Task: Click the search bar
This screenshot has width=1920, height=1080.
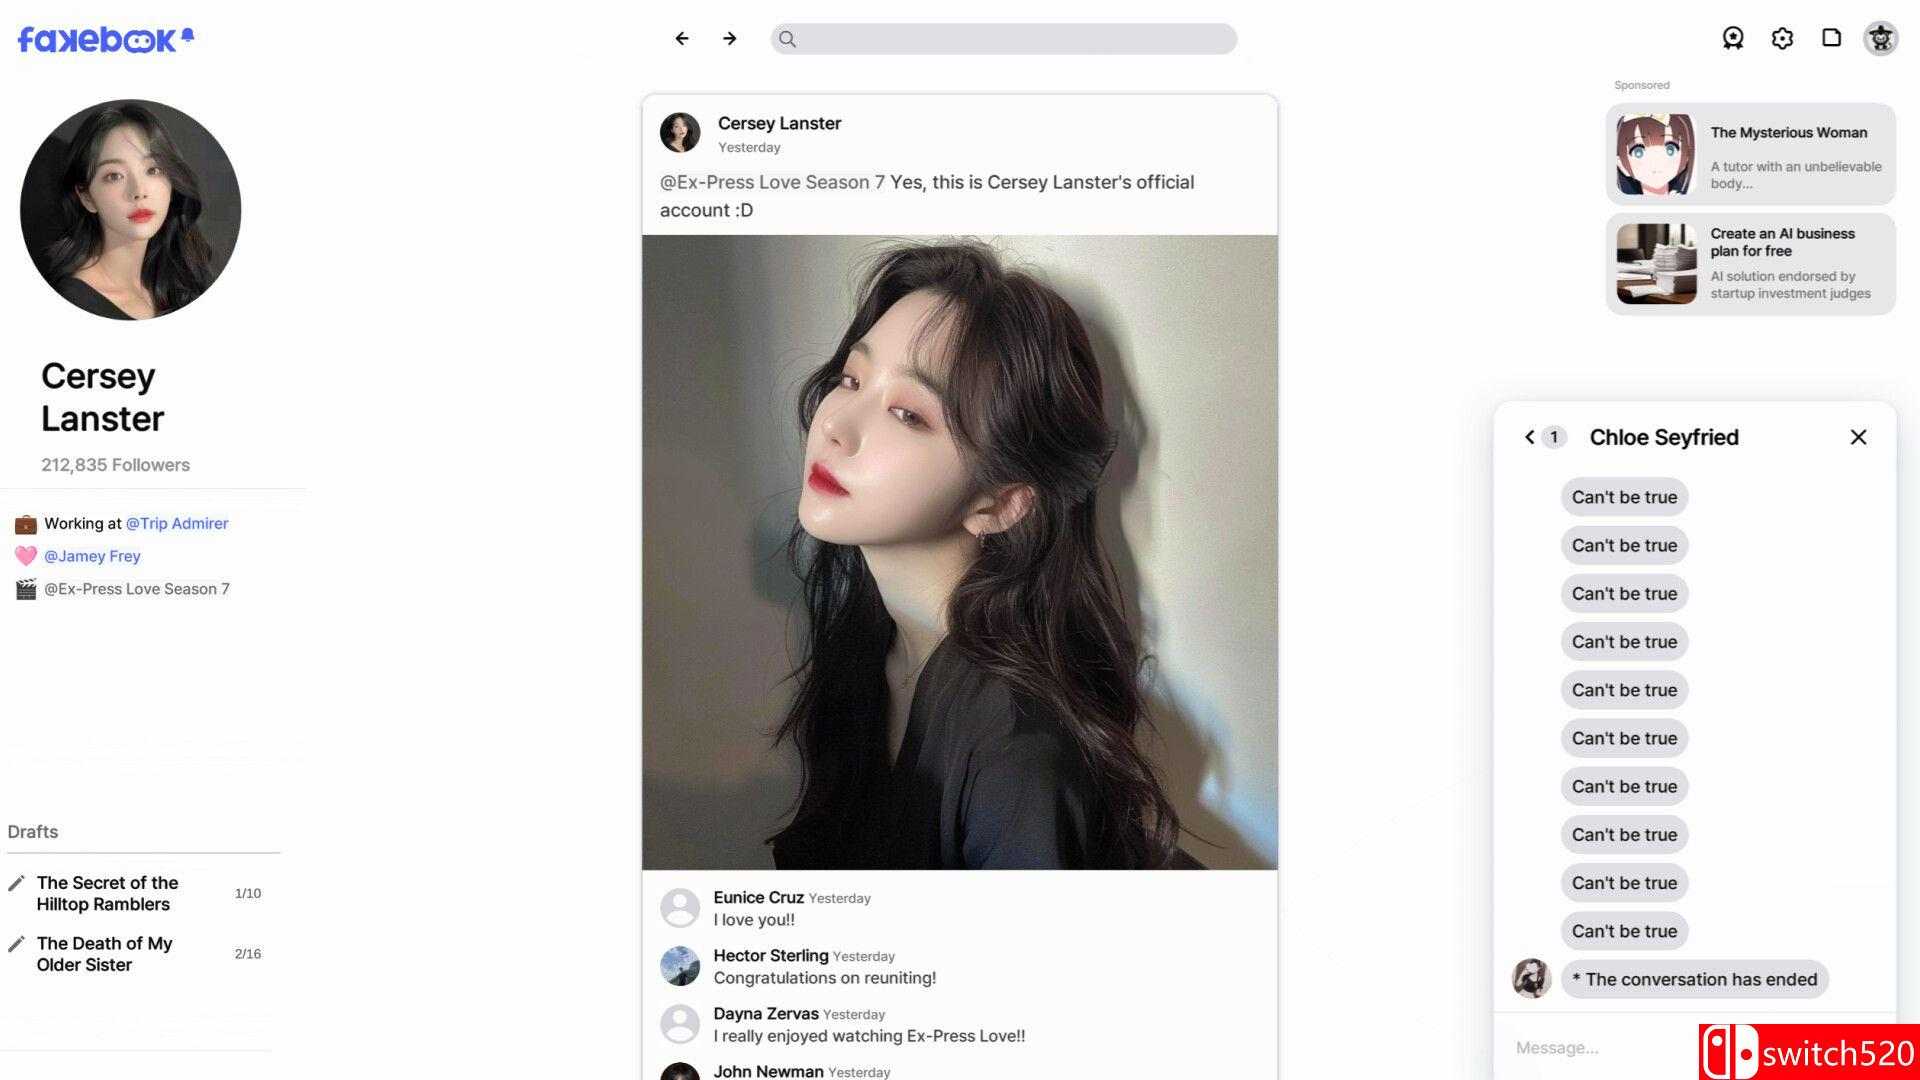Action: [1003, 39]
